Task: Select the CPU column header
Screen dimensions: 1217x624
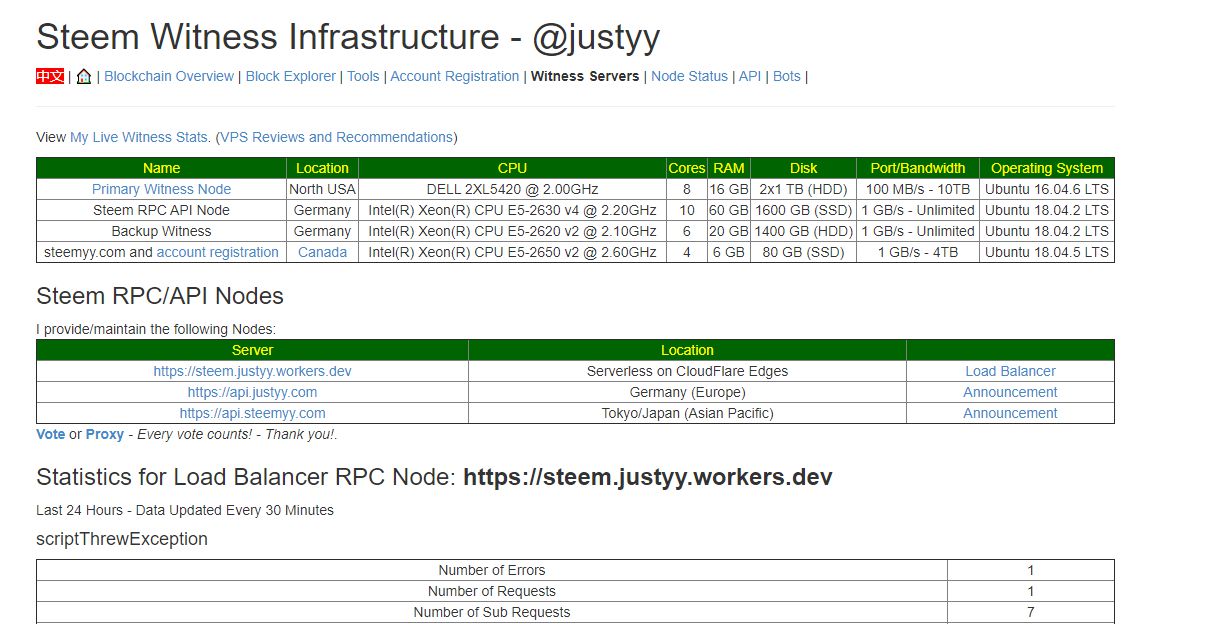Action: tap(512, 168)
